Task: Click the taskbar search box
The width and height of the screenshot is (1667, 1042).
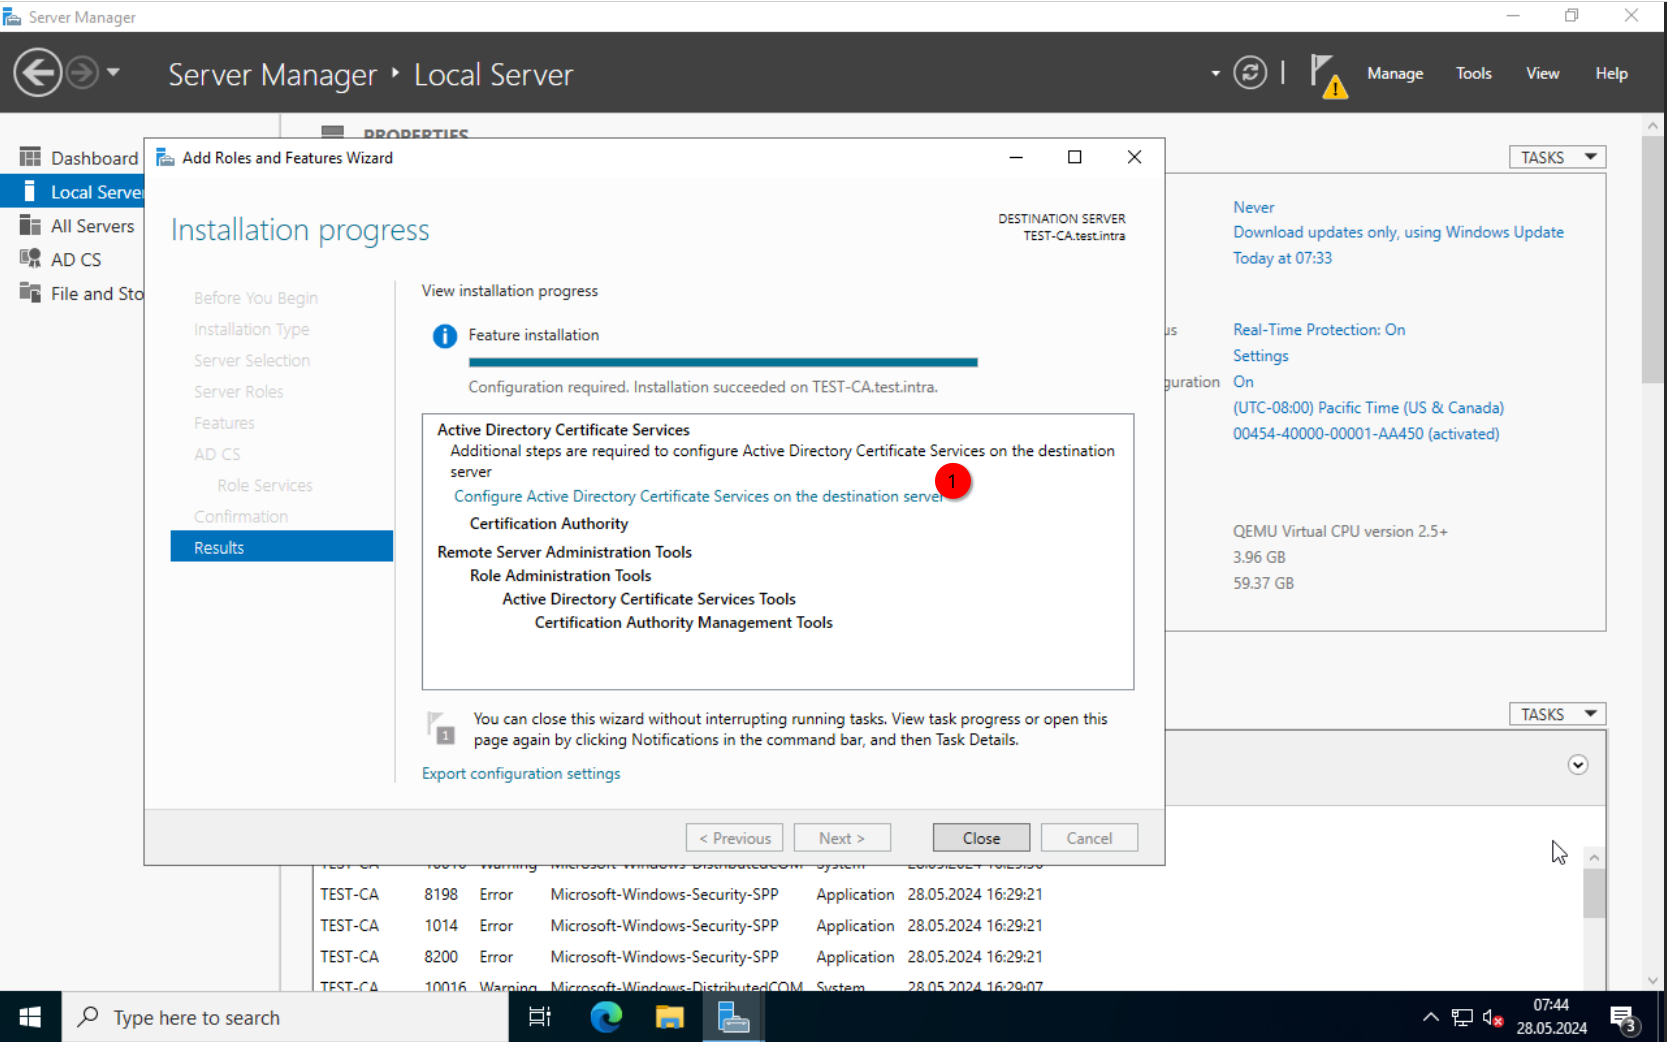Action: 285,1017
